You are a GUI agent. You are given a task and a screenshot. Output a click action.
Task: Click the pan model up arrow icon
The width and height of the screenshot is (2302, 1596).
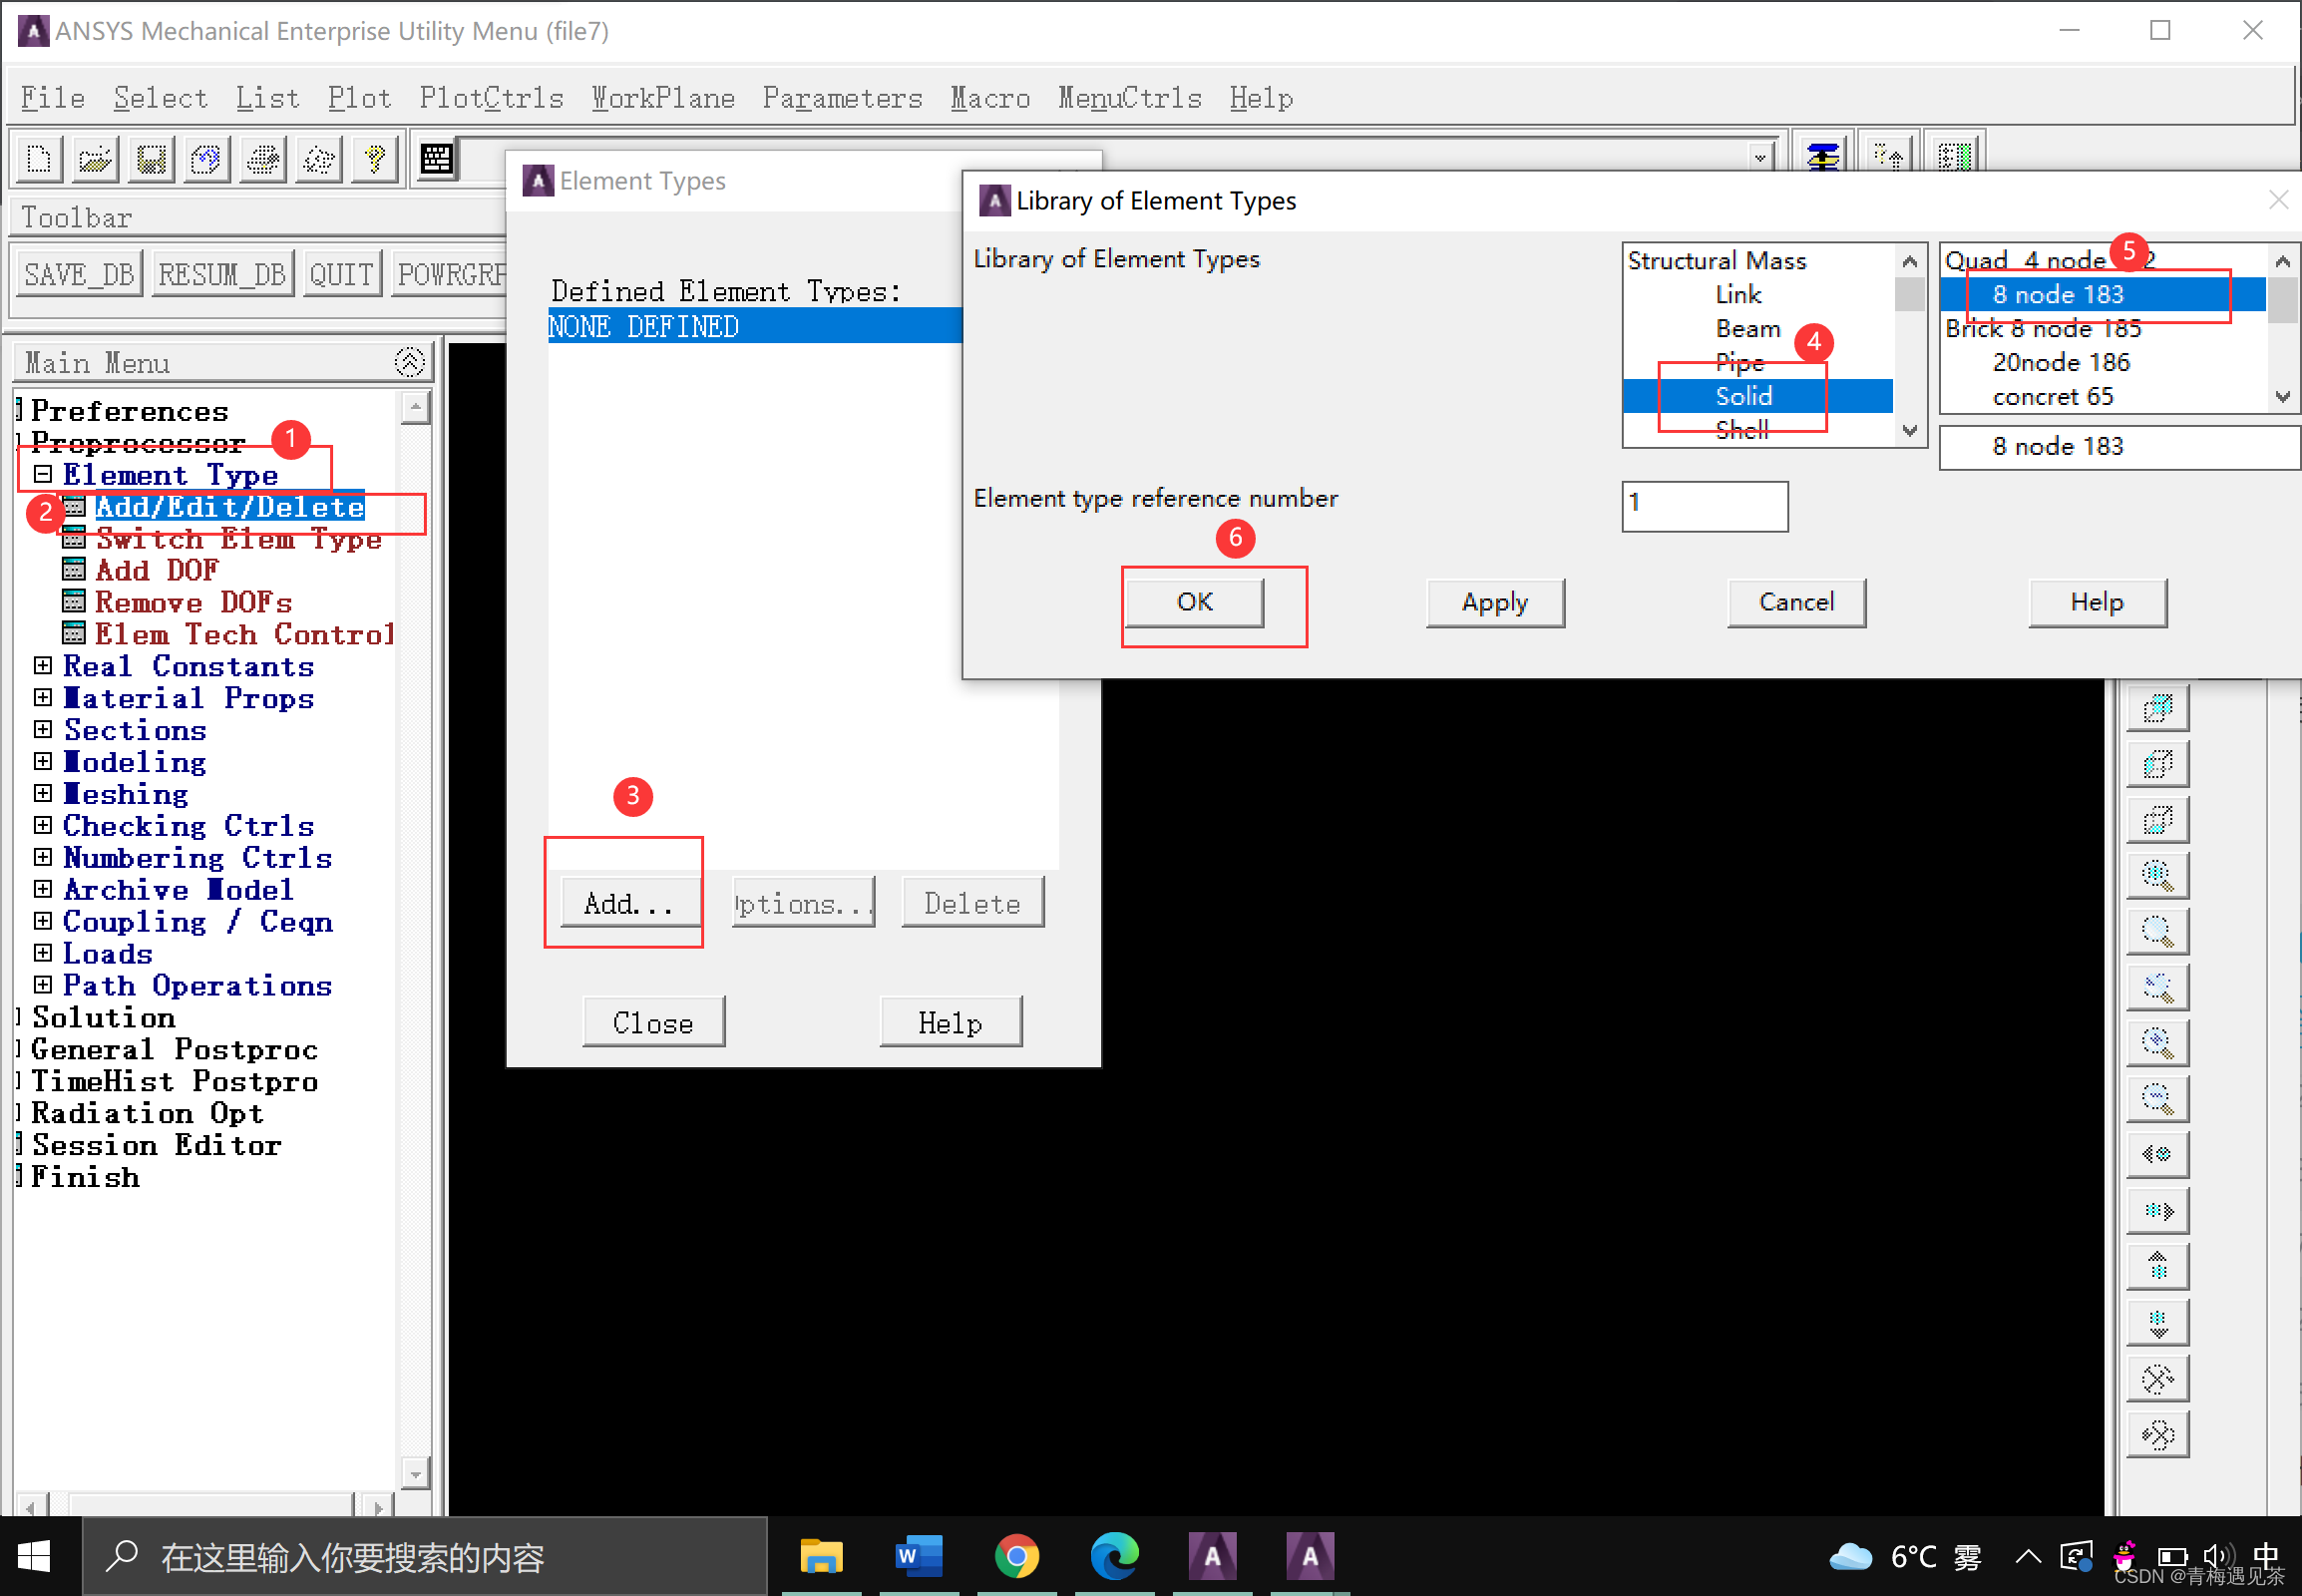click(x=2157, y=1267)
